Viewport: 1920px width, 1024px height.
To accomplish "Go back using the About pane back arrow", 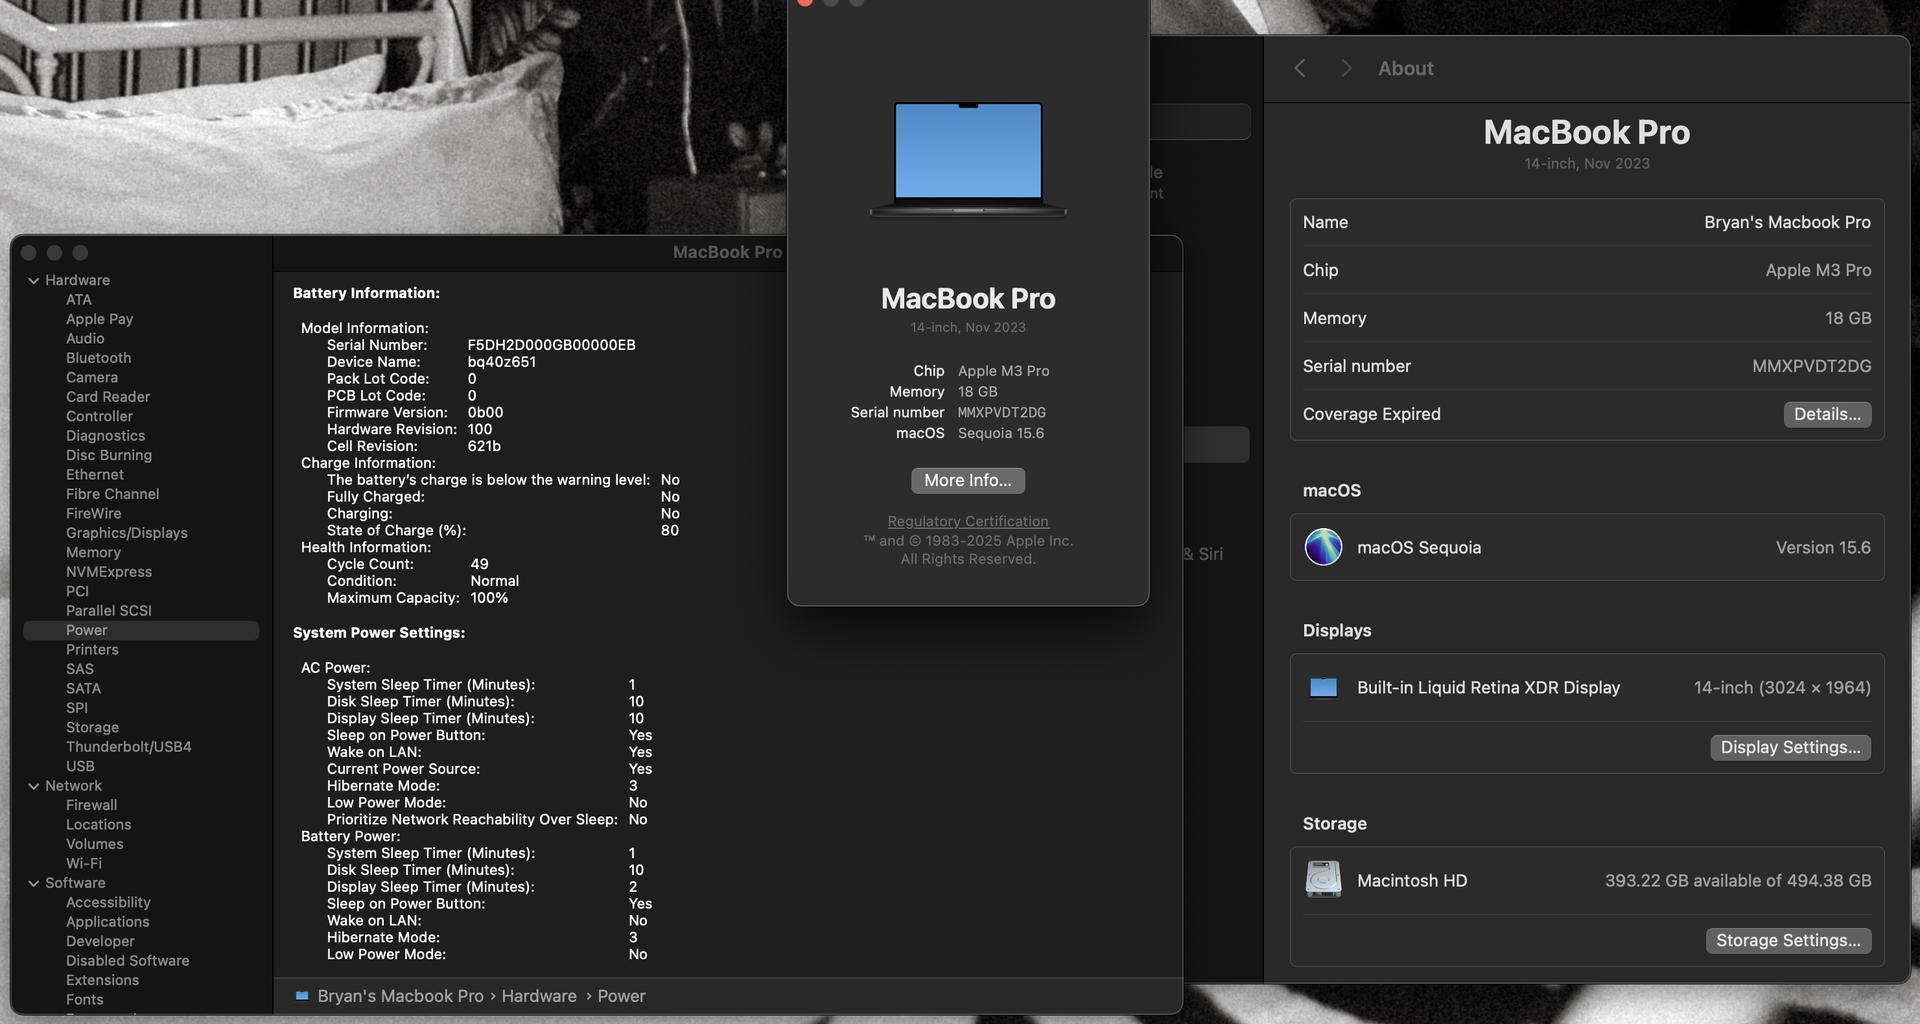I will tap(1300, 68).
